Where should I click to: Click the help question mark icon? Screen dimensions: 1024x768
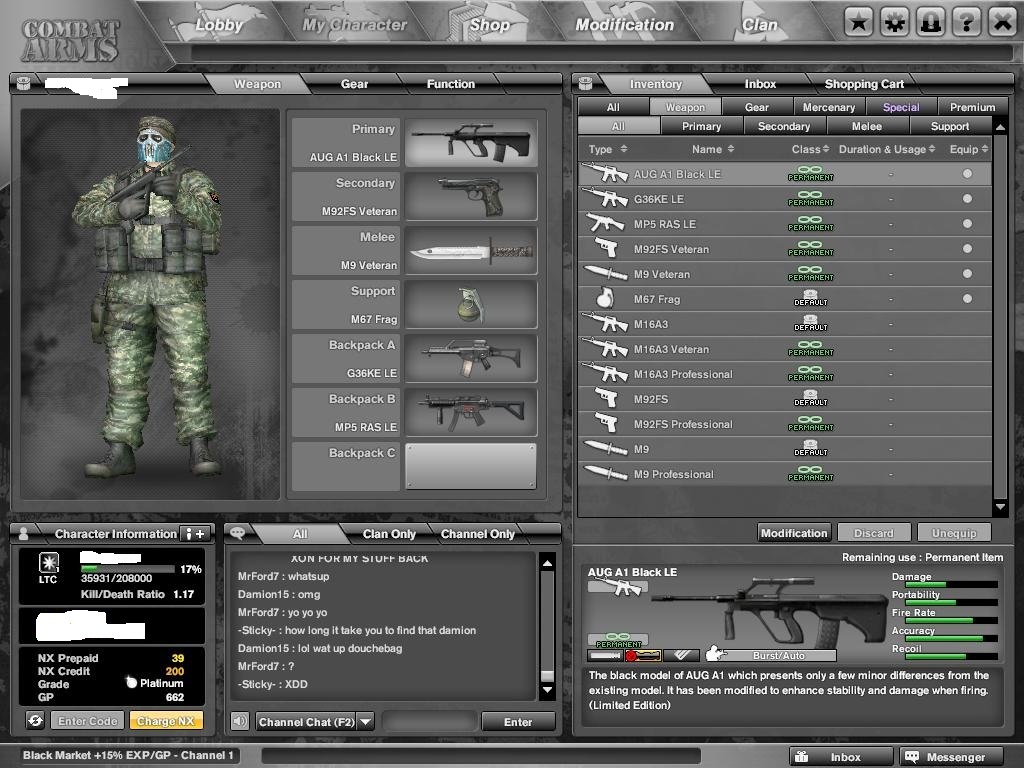[967, 24]
